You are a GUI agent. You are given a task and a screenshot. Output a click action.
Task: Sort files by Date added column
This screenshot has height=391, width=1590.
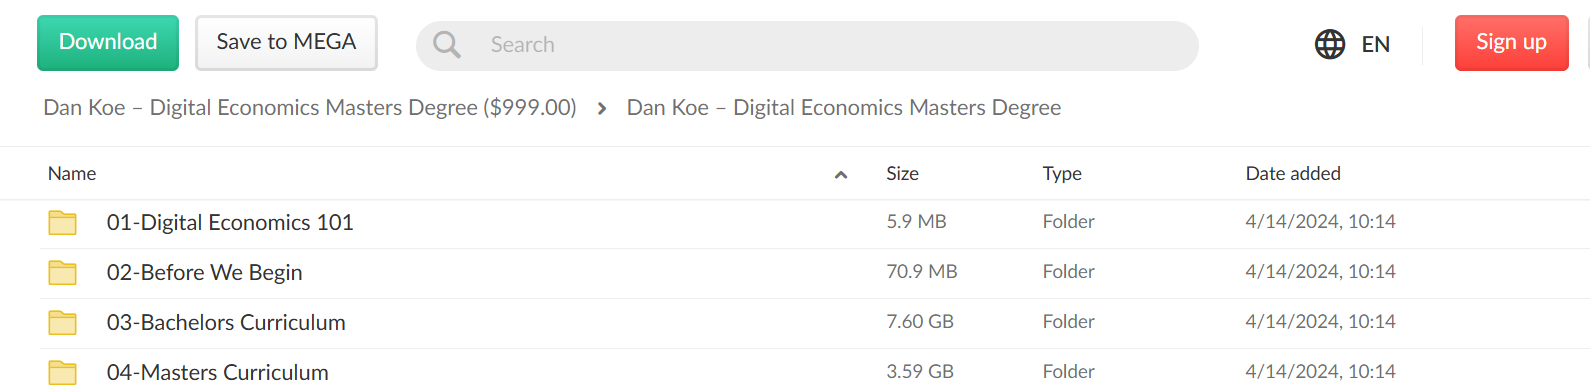(1293, 173)
